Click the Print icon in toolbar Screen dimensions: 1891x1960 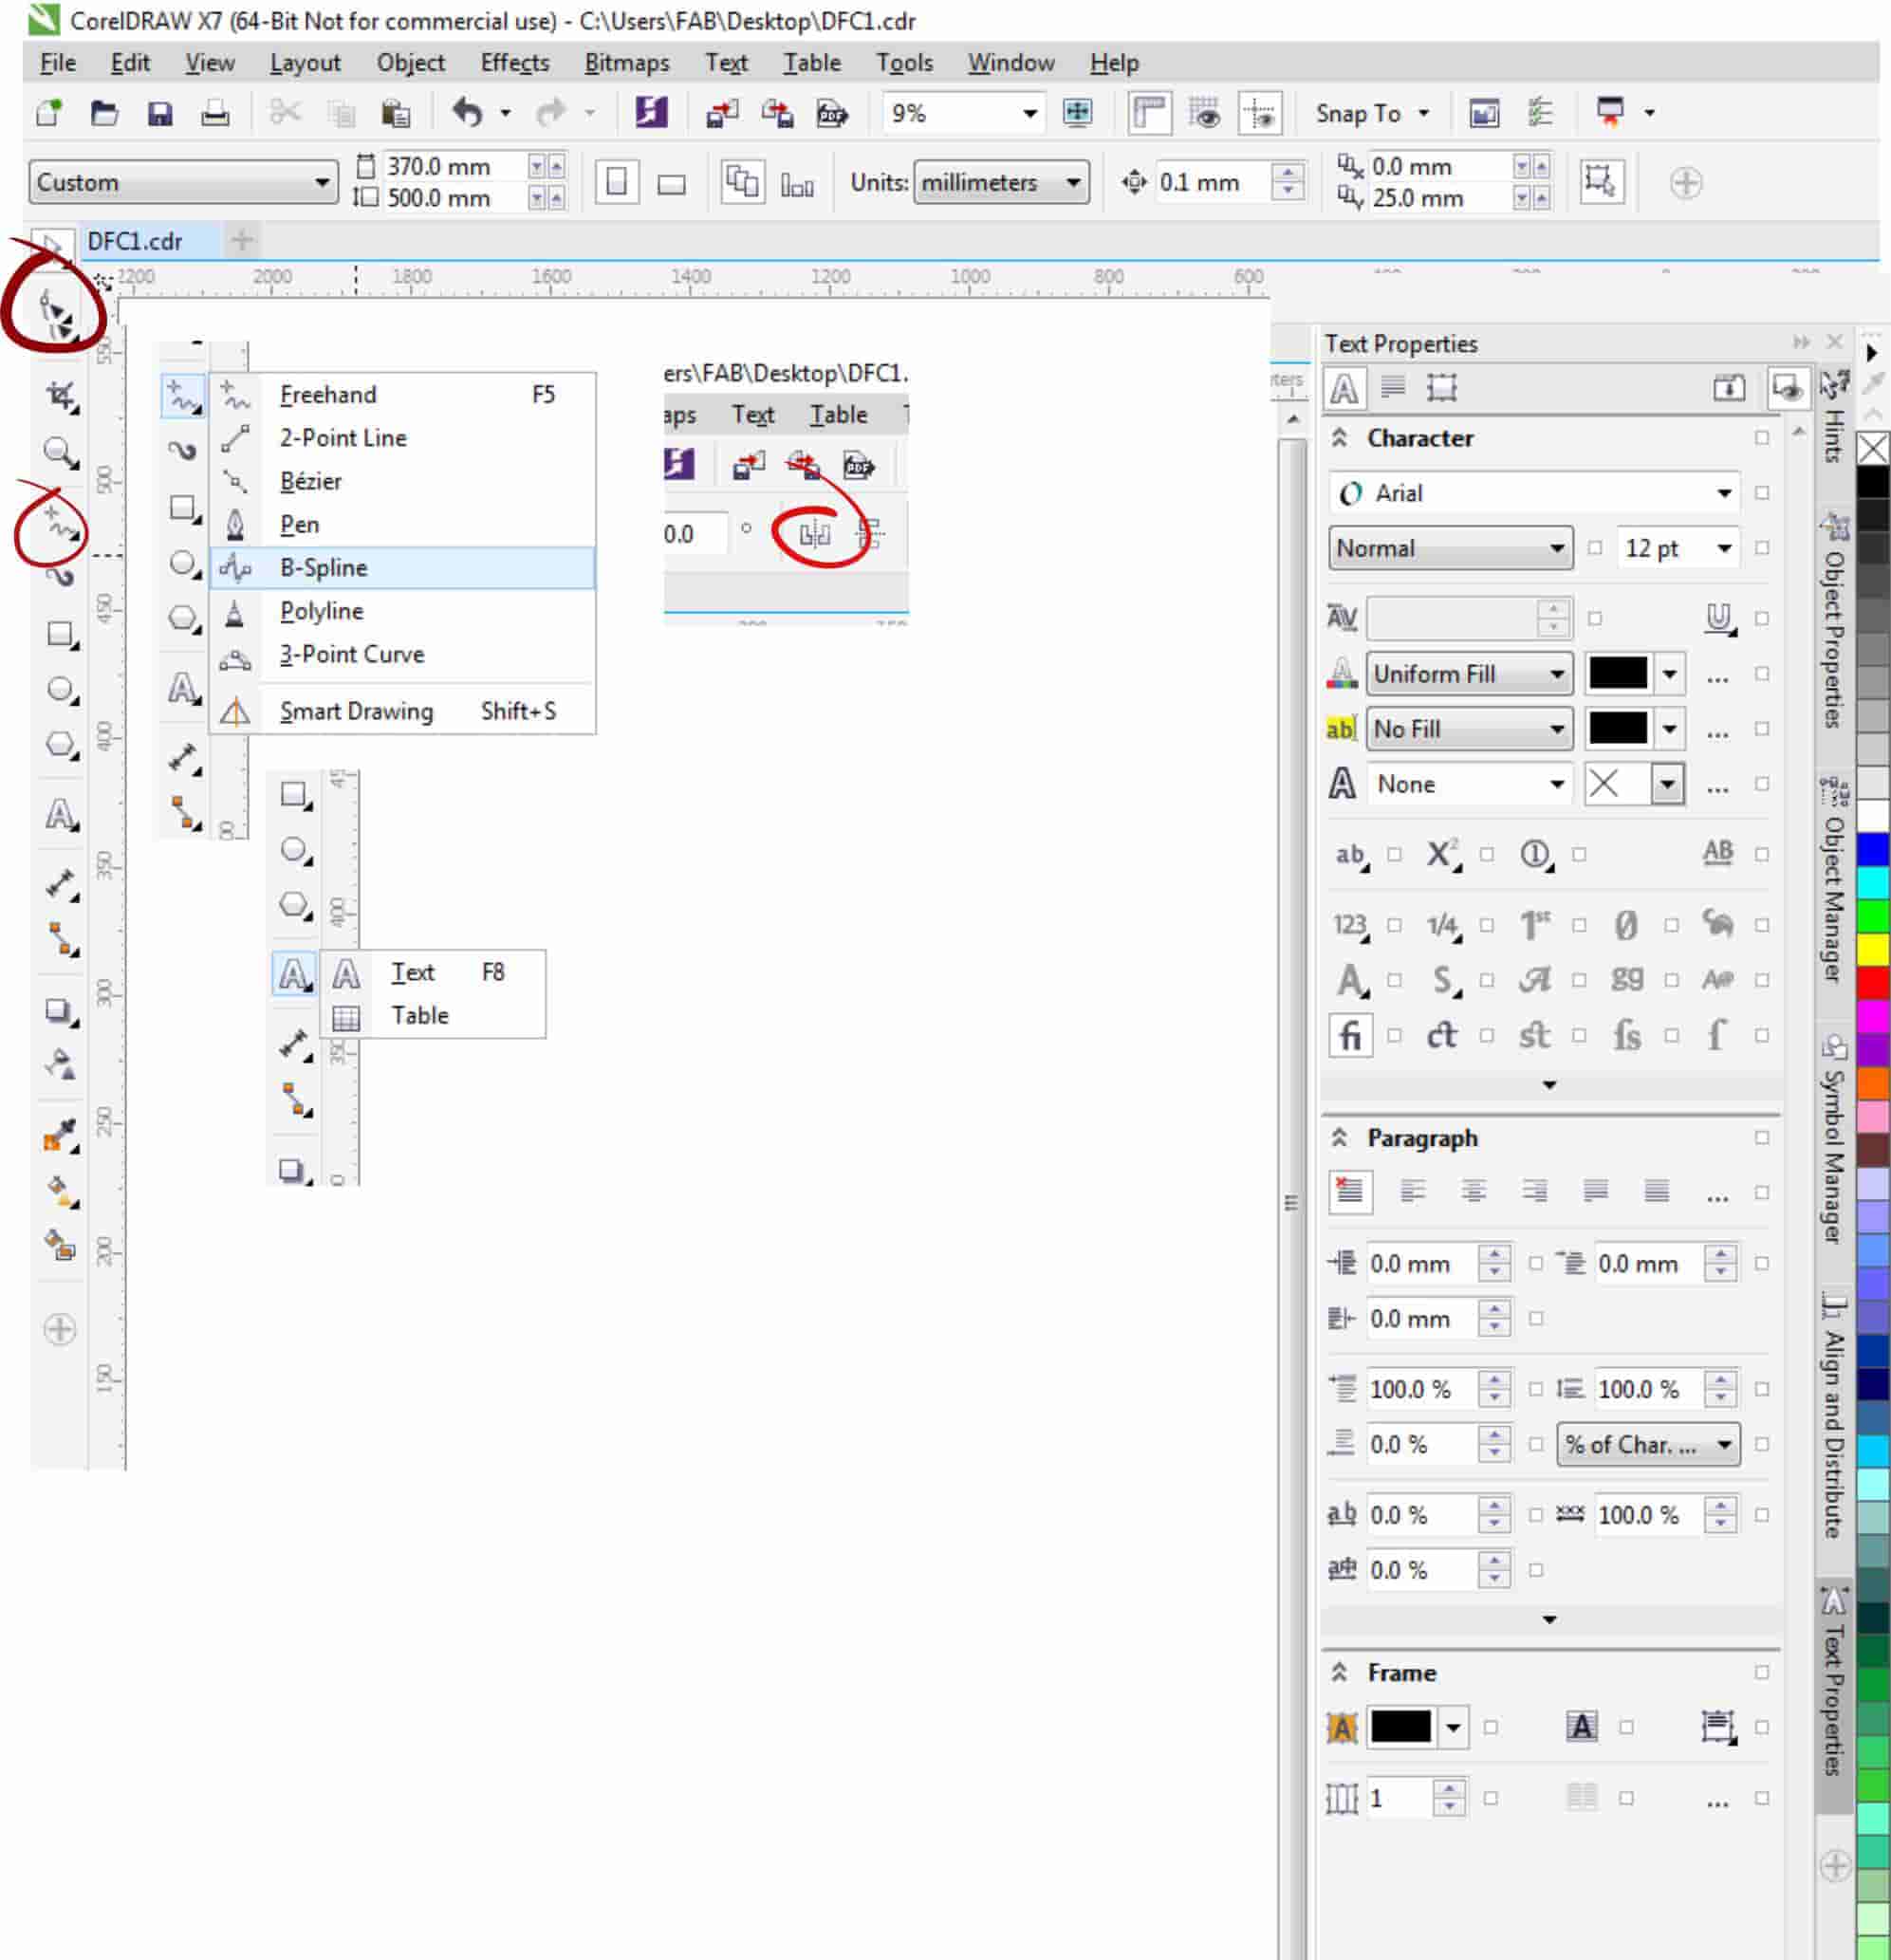[215, 113]
